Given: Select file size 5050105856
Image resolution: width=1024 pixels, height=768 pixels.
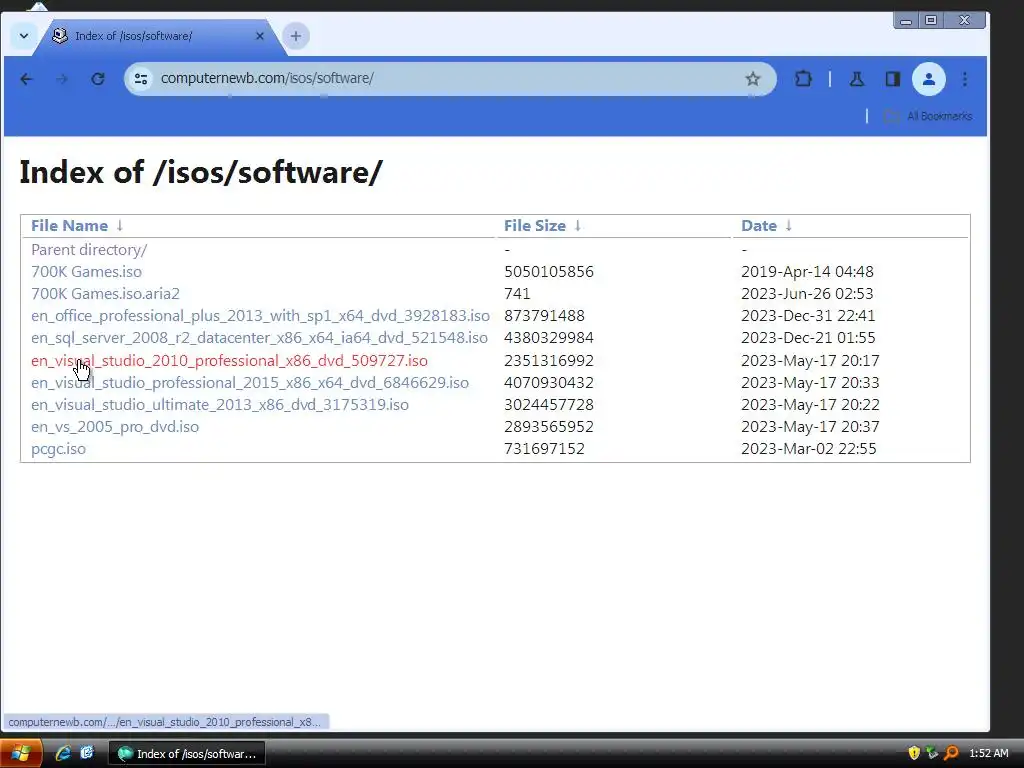Looking at the screenshot, I should 549,272.
